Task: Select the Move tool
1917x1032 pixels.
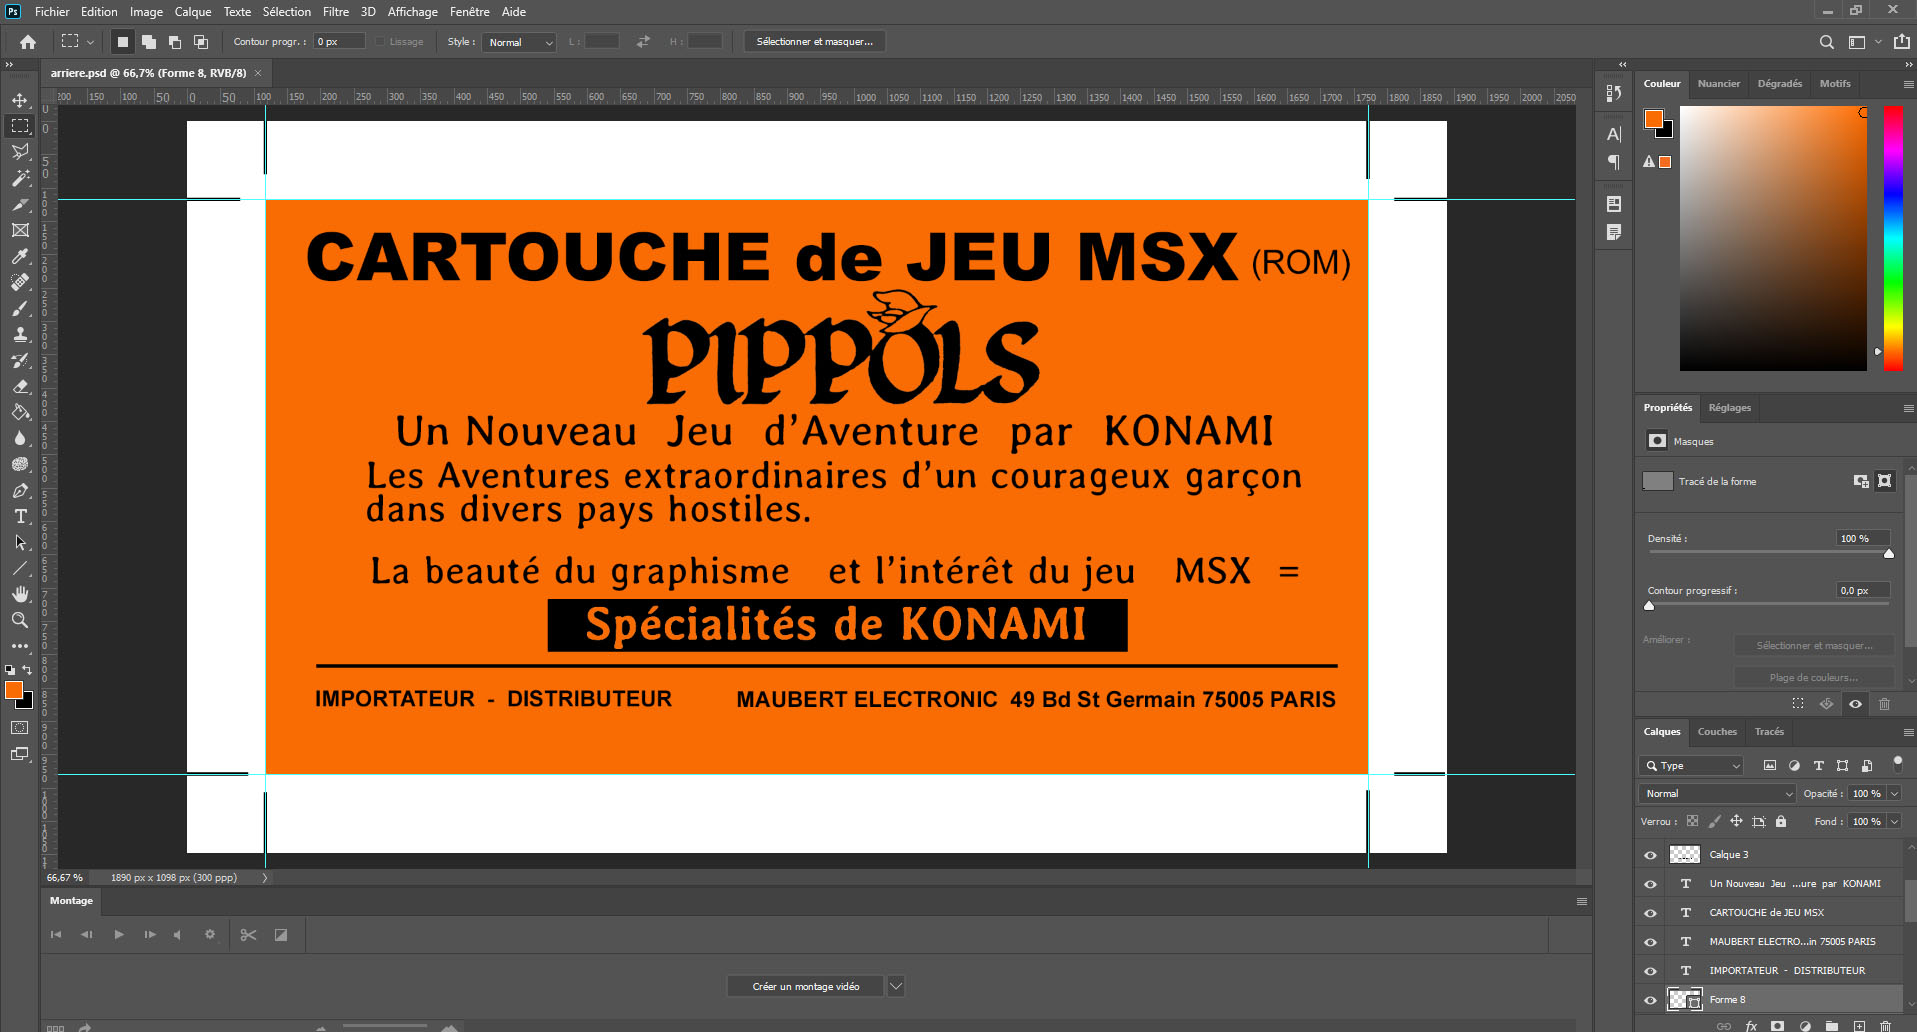Action: point(20,100)
